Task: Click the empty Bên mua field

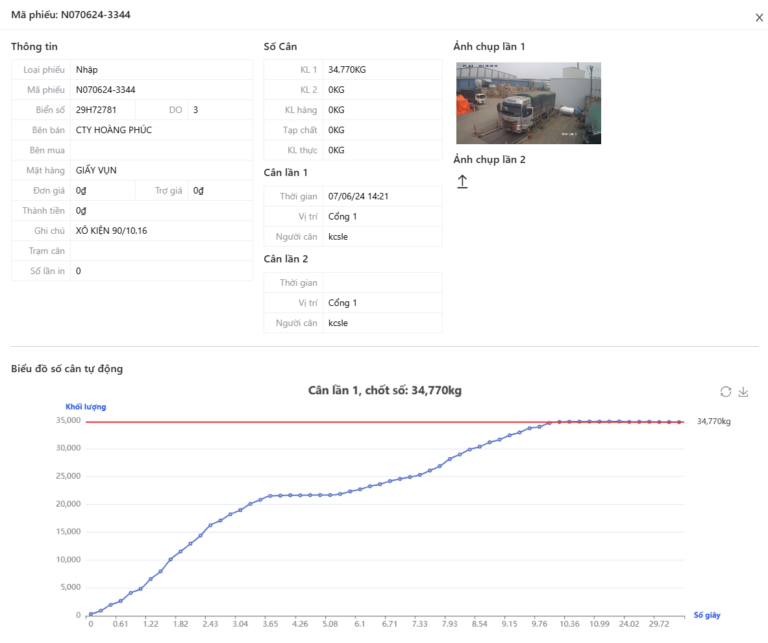Action: (x=160, y=150)
